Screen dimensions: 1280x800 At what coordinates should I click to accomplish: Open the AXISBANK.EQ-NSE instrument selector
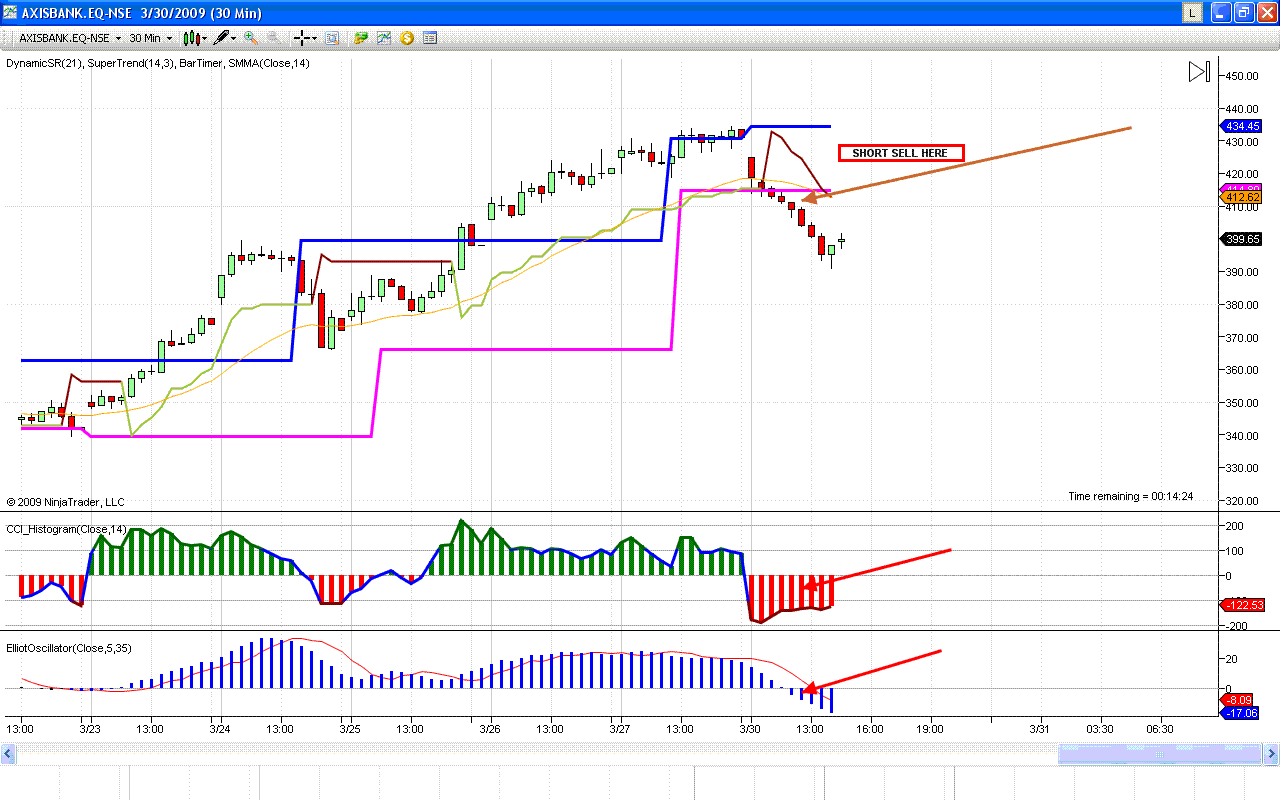click(x=70, y=38)
